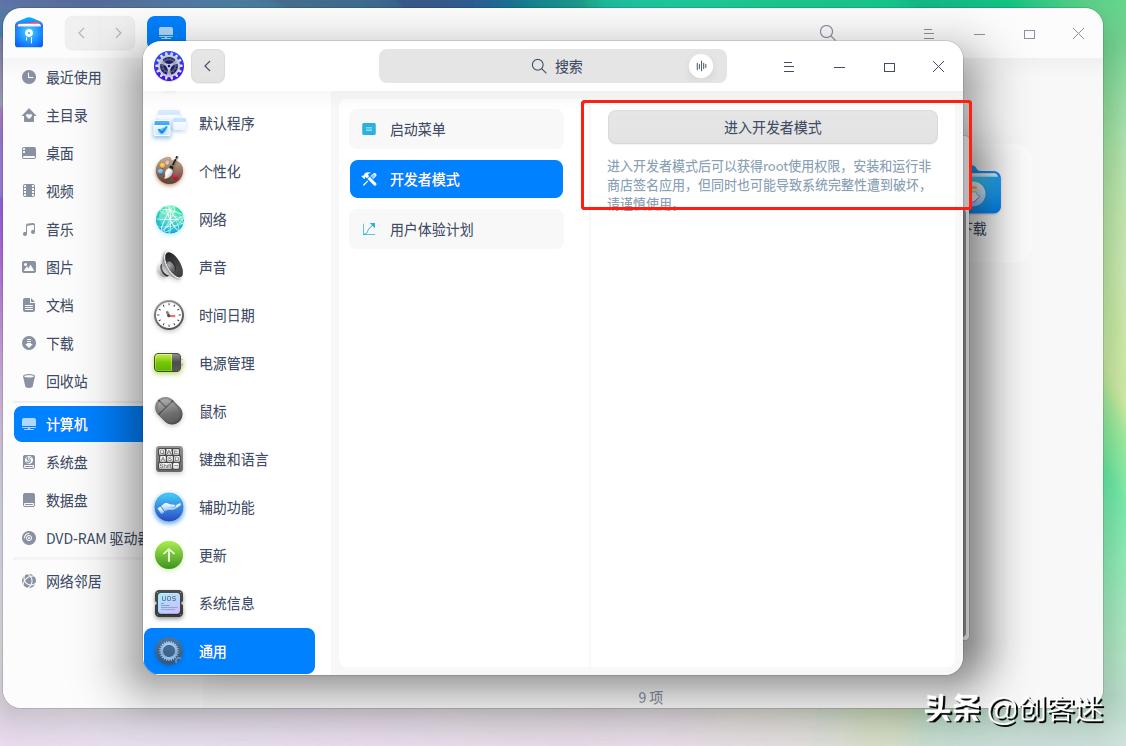This screenshot has width=1126, height=746.
Task: Open the 声音 sound settings
Action: [x=211, y=267]
